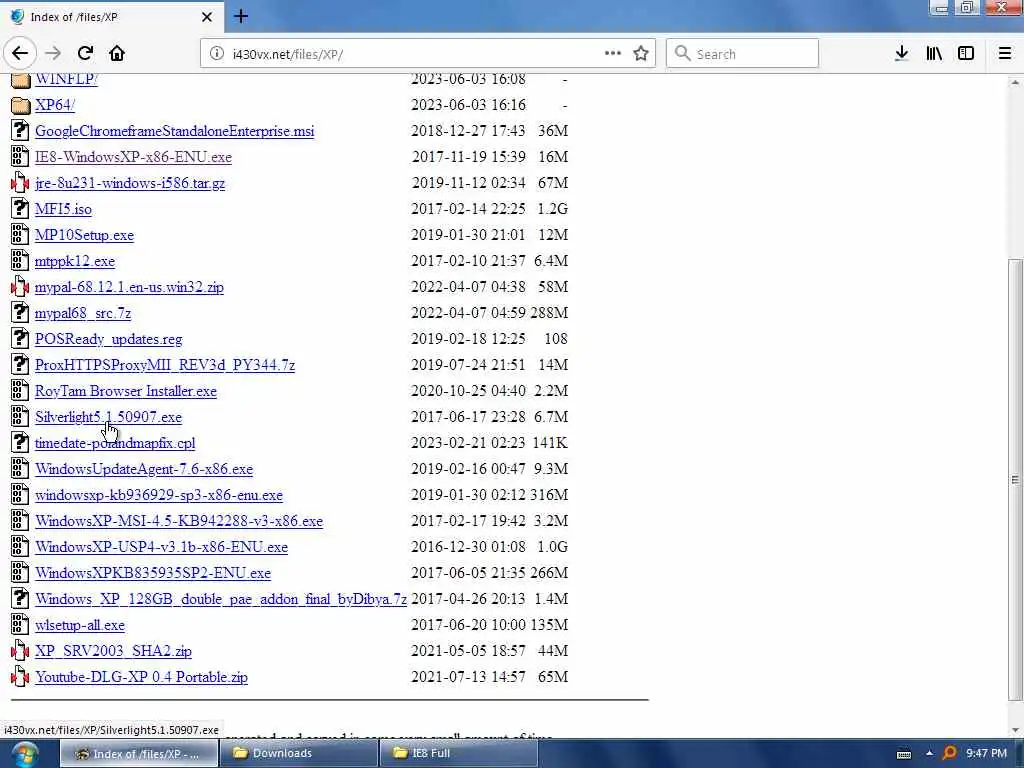1024x768 pixels.
Task: Open the Windows Start button
Action: [x=24, y=754]
